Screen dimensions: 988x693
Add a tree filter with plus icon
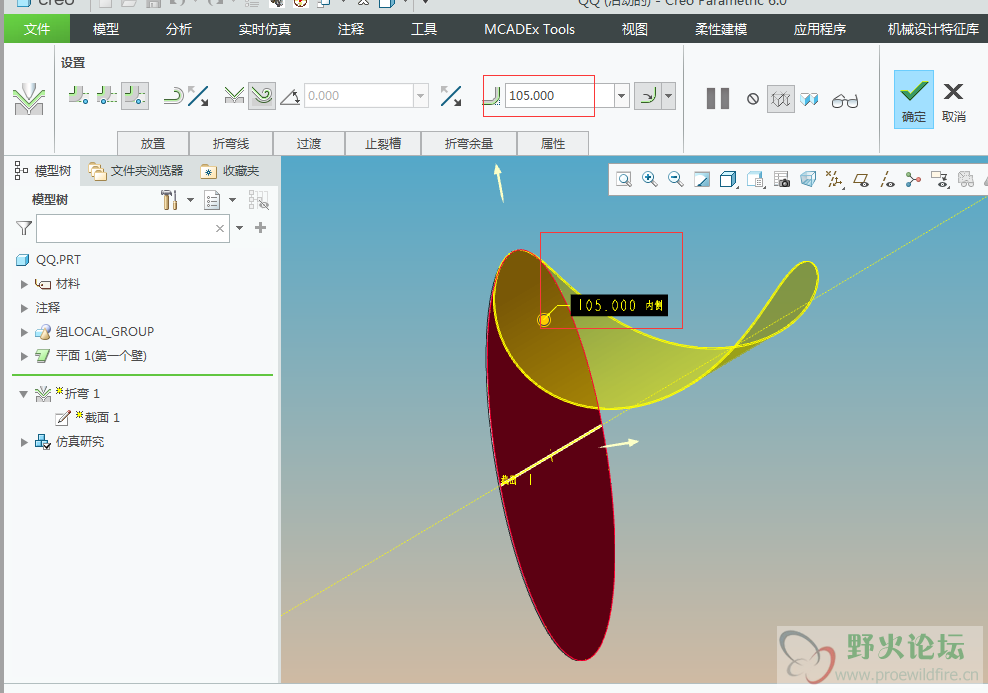point(260,227)
